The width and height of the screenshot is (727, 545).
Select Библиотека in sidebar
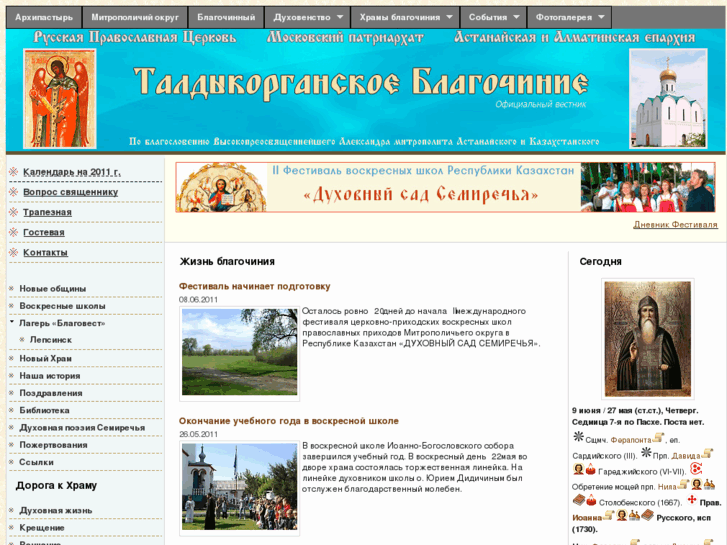tap(44, 410)
